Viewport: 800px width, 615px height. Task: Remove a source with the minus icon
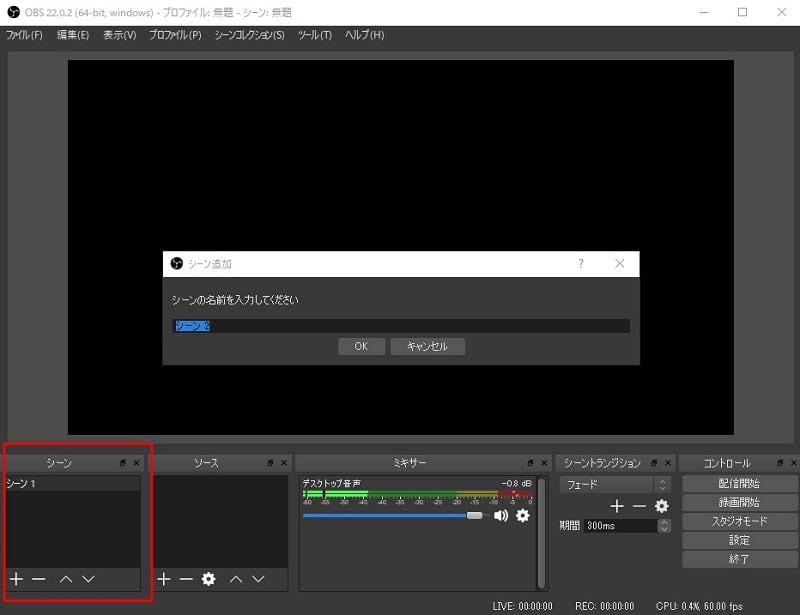185,578
